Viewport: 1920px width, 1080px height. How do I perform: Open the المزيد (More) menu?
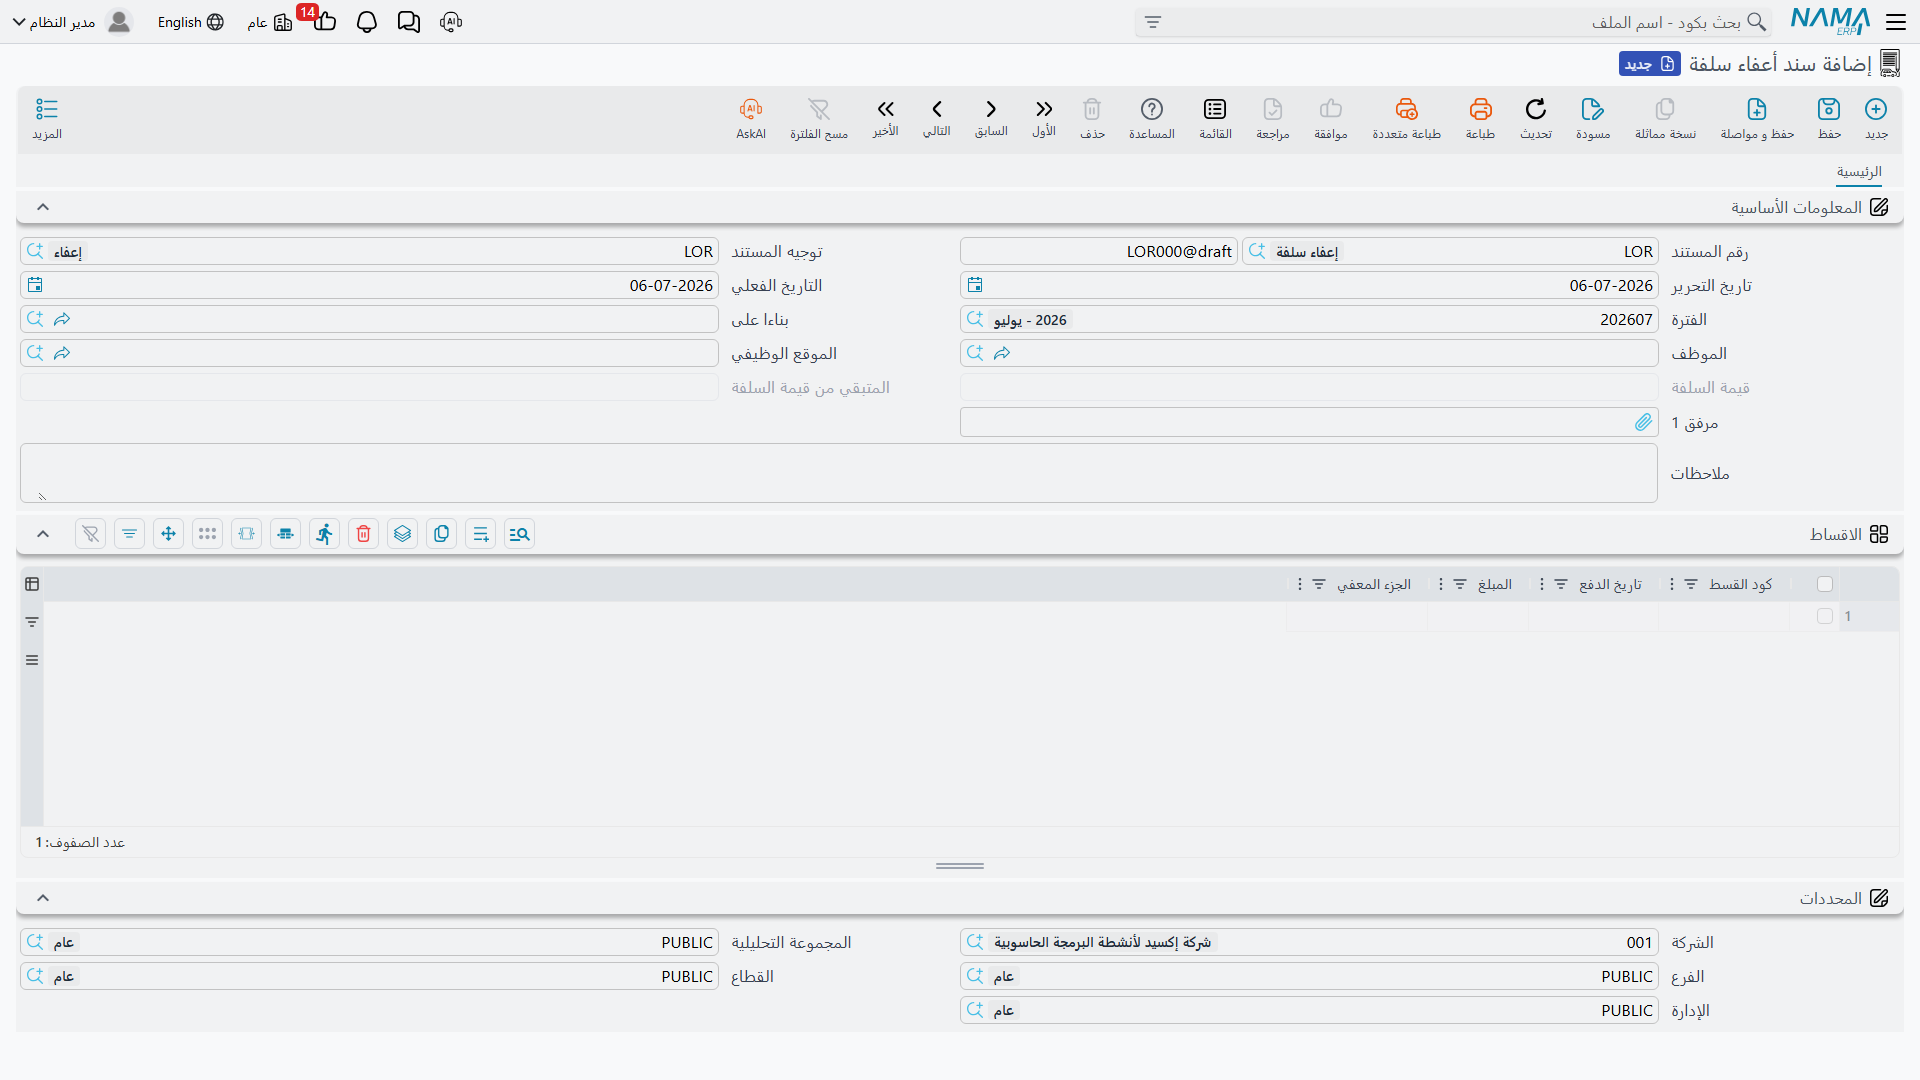click(x=47, y=118)
